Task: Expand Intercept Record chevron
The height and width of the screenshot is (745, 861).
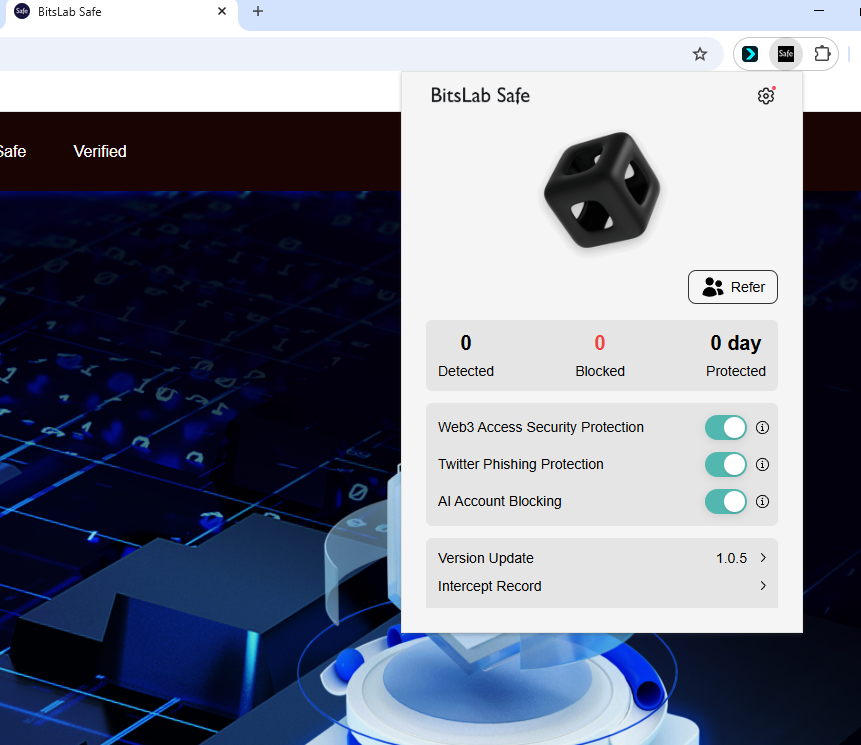Action: pos(763,586)
